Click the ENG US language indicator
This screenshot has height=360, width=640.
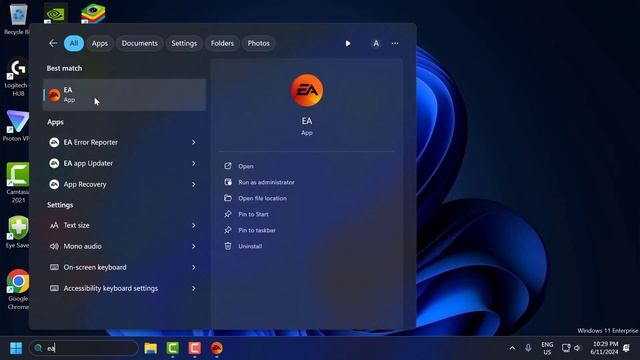tap(547, 348)
